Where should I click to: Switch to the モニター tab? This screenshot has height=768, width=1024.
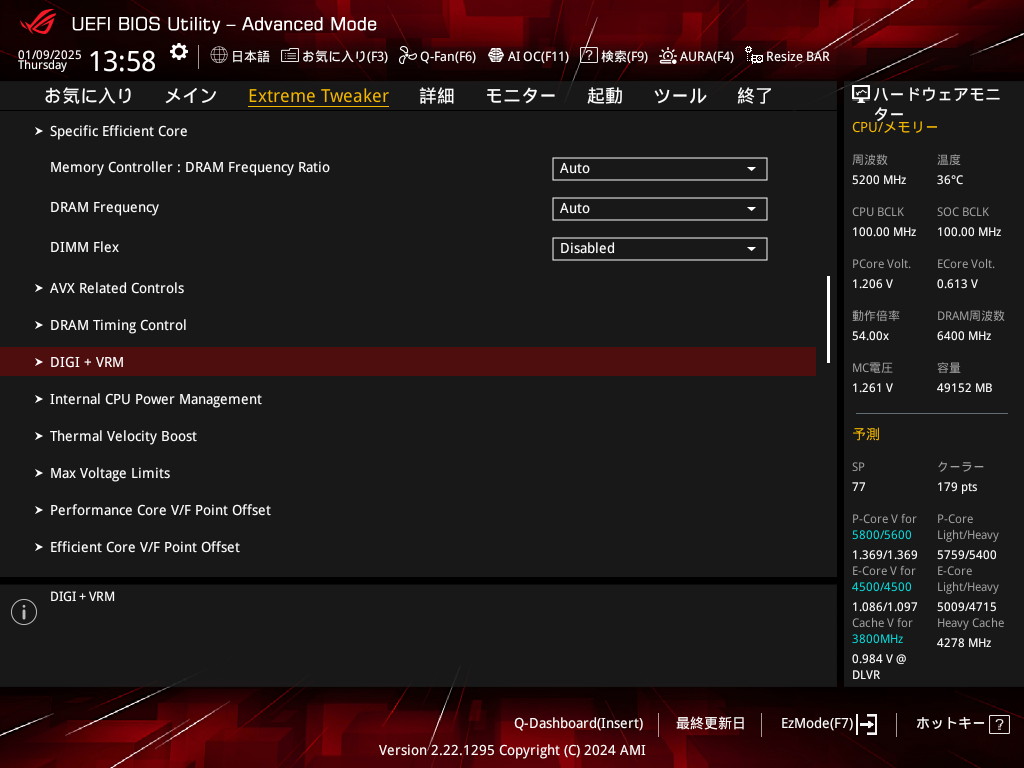pyautogui.click(x=520, y=96)
